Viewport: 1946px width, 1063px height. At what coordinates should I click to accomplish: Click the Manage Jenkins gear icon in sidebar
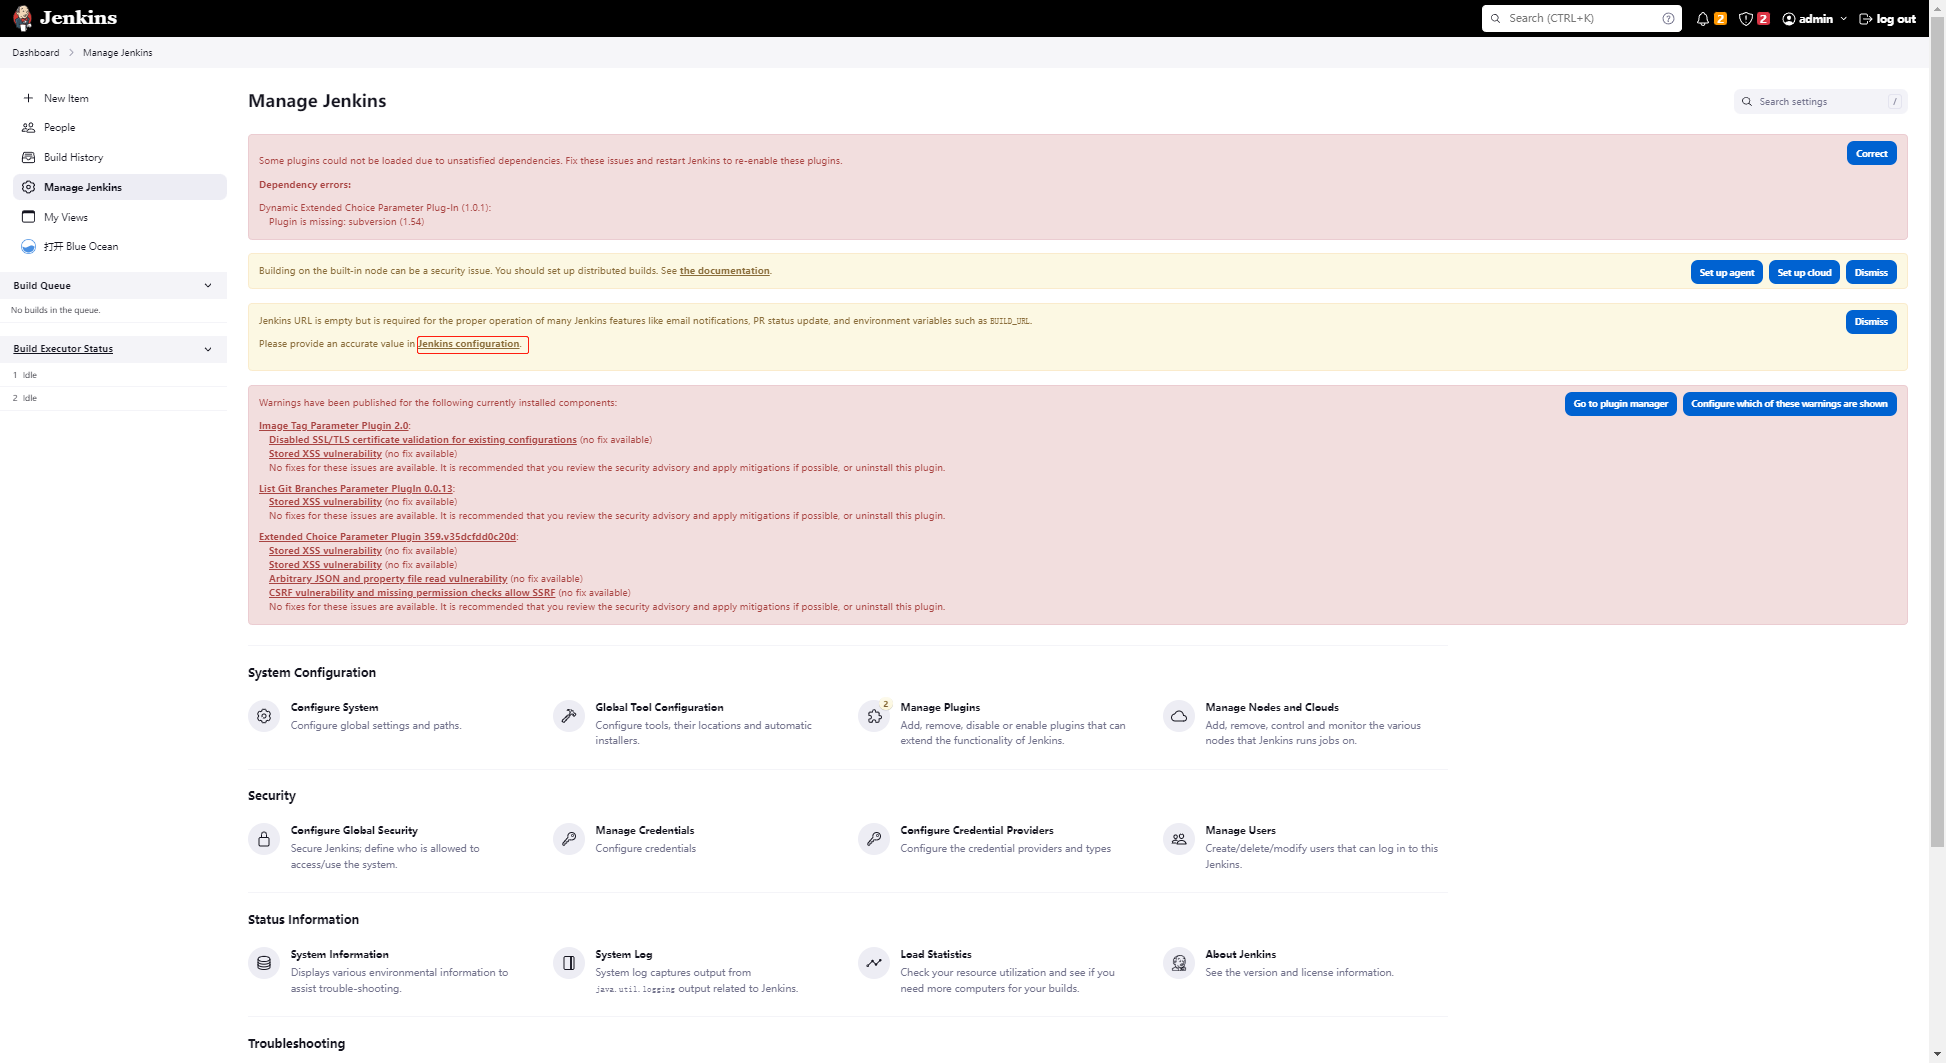click(28, 187)
